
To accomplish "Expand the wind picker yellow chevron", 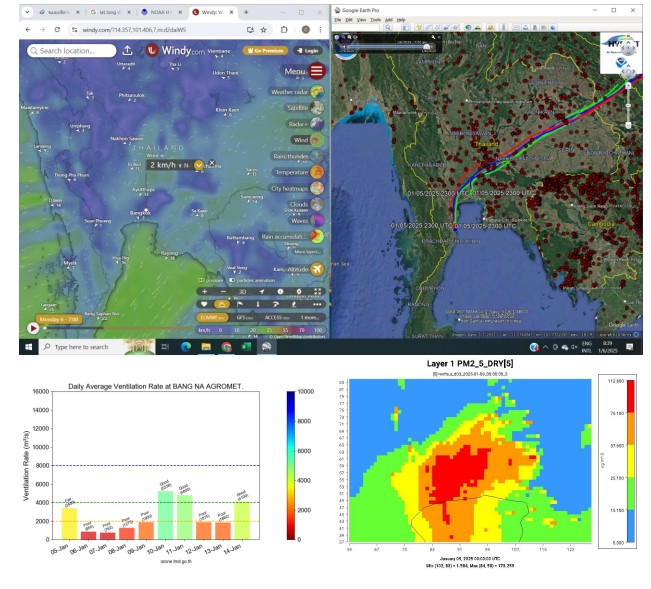I will (199, 165).
